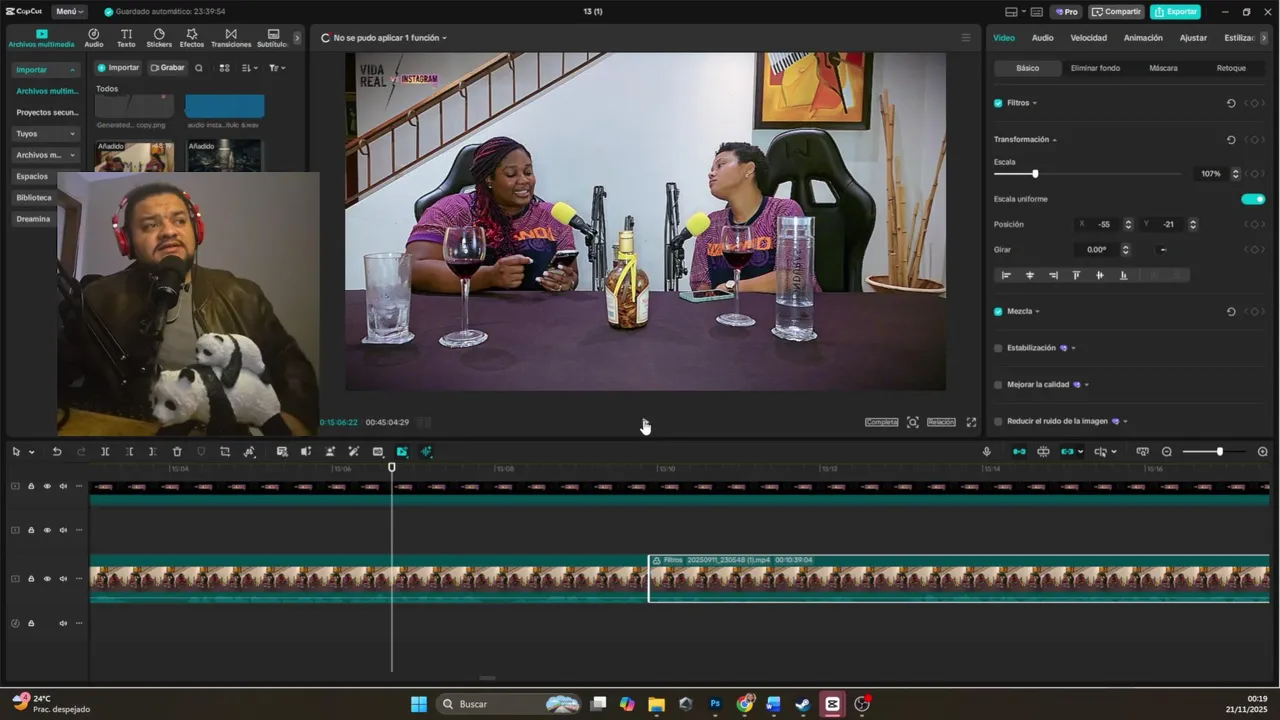Image resolution: width=1280 pixels, height=720 pixels.
Task: Mute the bottom audio track
Action: [63, 623]
